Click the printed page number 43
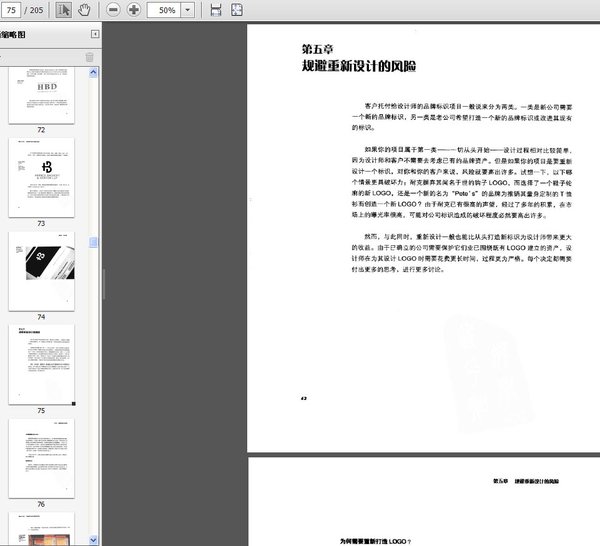This screenshot has height=546, width=600. 304,398
